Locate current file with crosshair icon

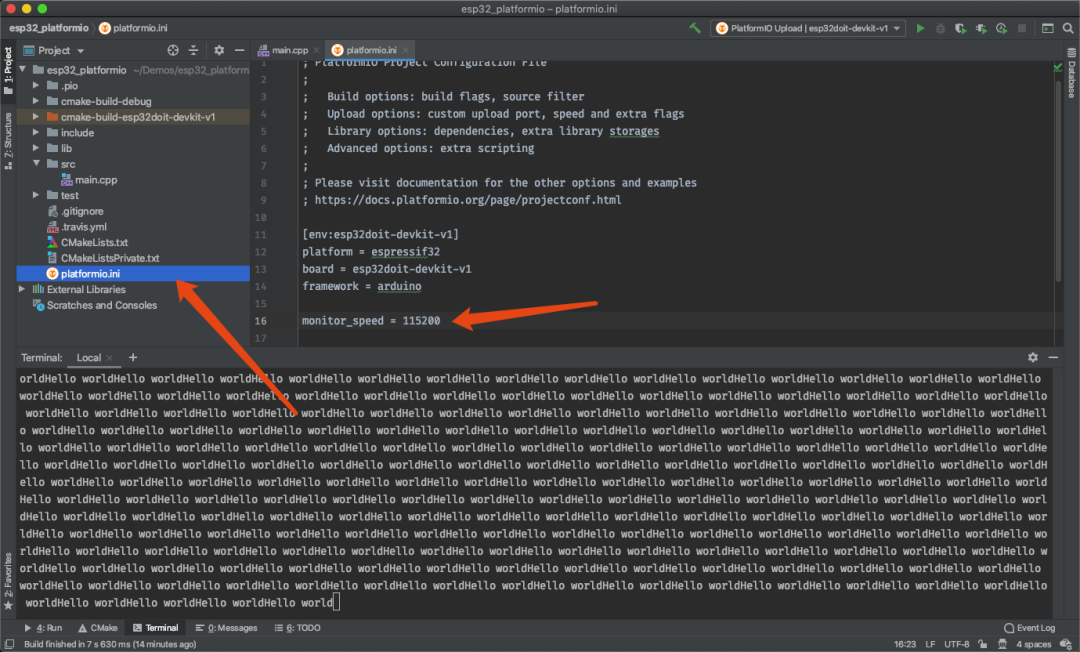(173, 50)
